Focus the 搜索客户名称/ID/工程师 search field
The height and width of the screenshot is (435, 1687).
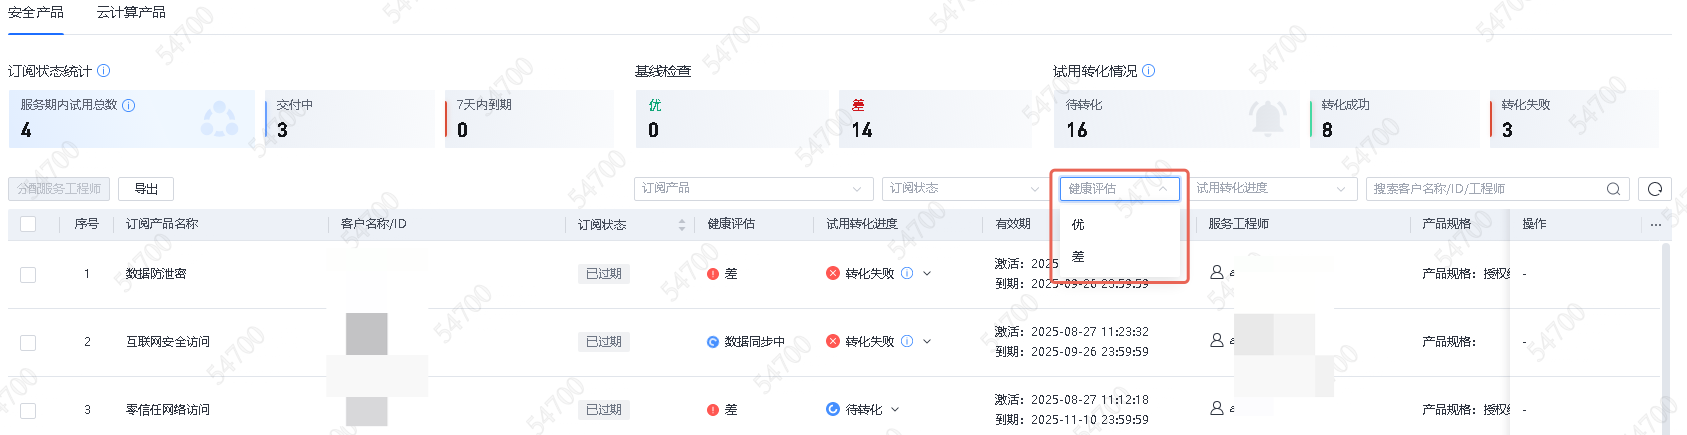pyautogui.click(x=1484, y=189)
